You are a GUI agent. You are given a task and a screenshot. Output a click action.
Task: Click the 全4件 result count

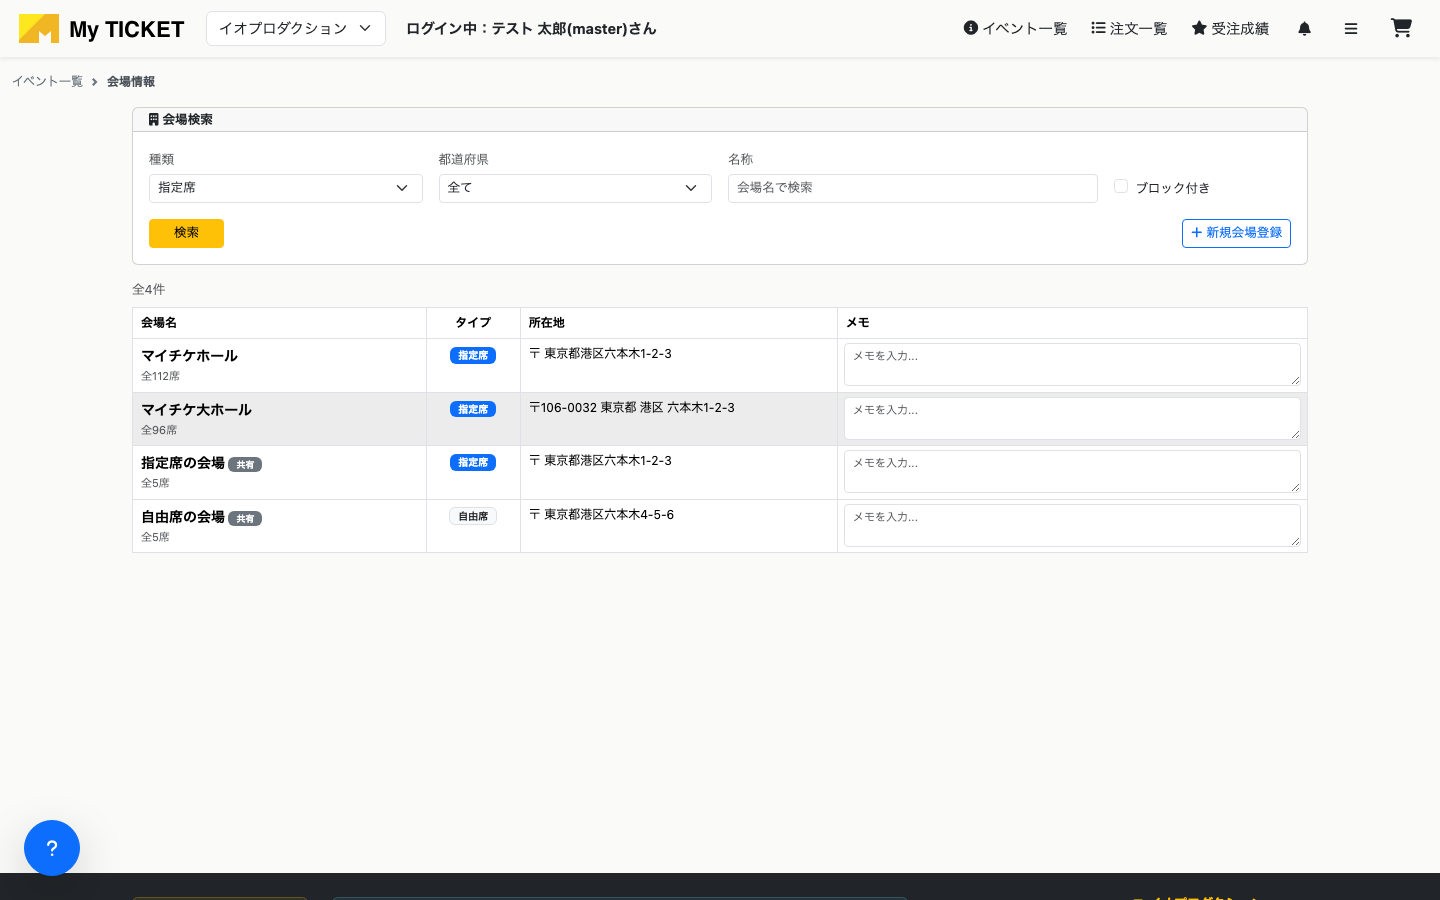(x=149, y=290)
